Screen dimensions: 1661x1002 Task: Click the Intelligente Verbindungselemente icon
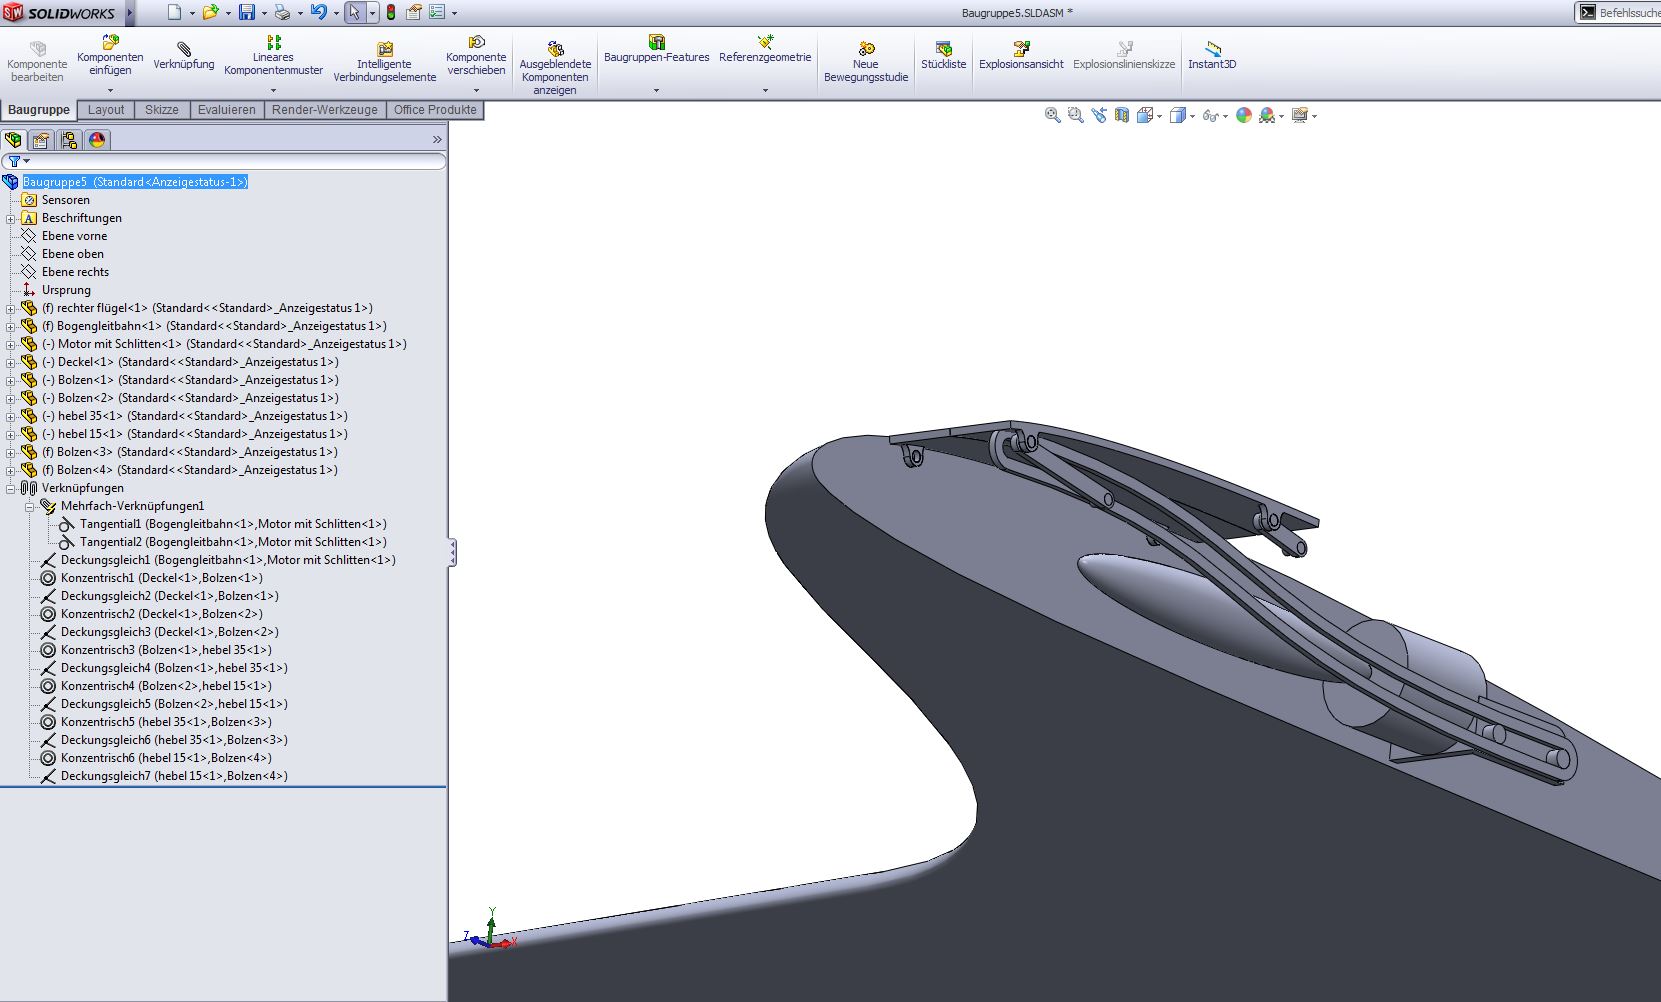pos(384,49)
